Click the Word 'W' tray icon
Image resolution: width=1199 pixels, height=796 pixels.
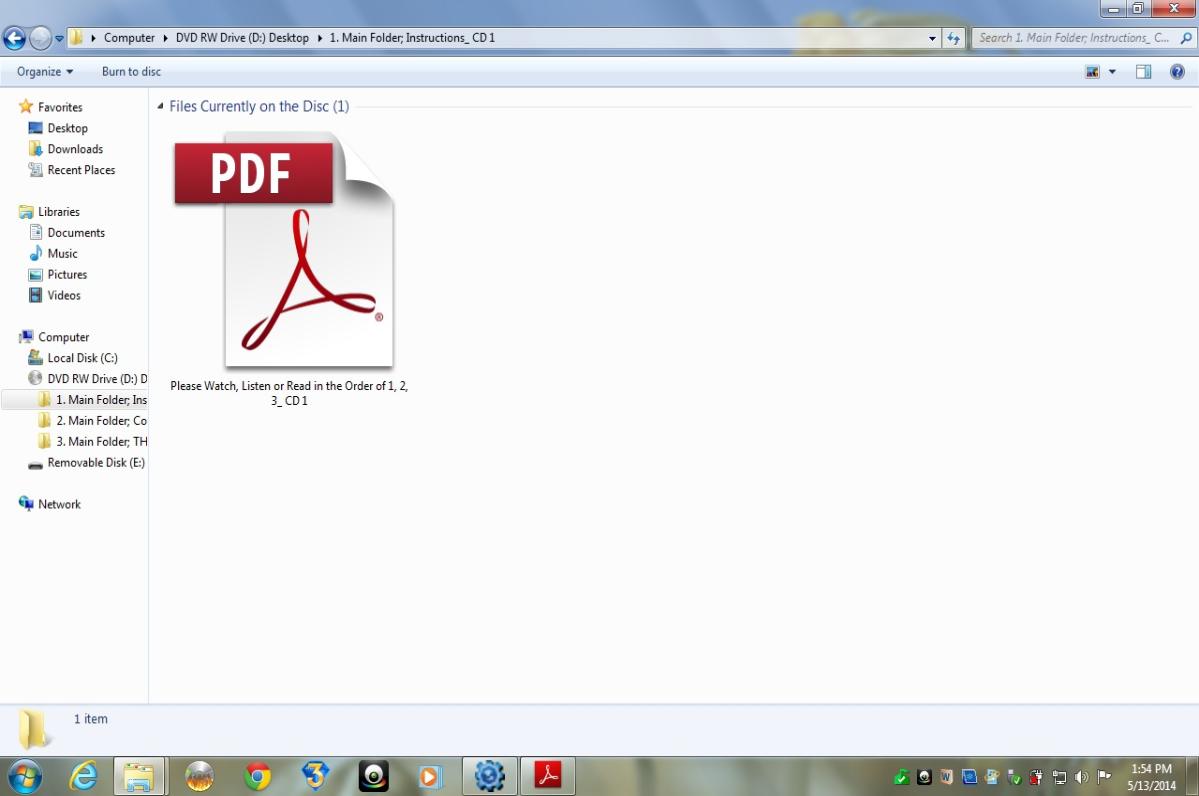[946, 778]
